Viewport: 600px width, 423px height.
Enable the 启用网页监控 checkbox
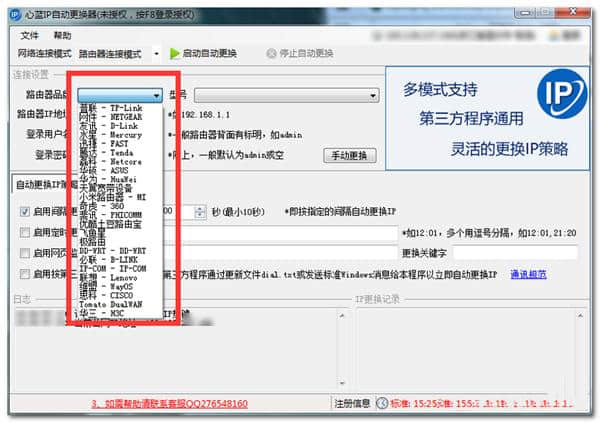tap(25, 253)
